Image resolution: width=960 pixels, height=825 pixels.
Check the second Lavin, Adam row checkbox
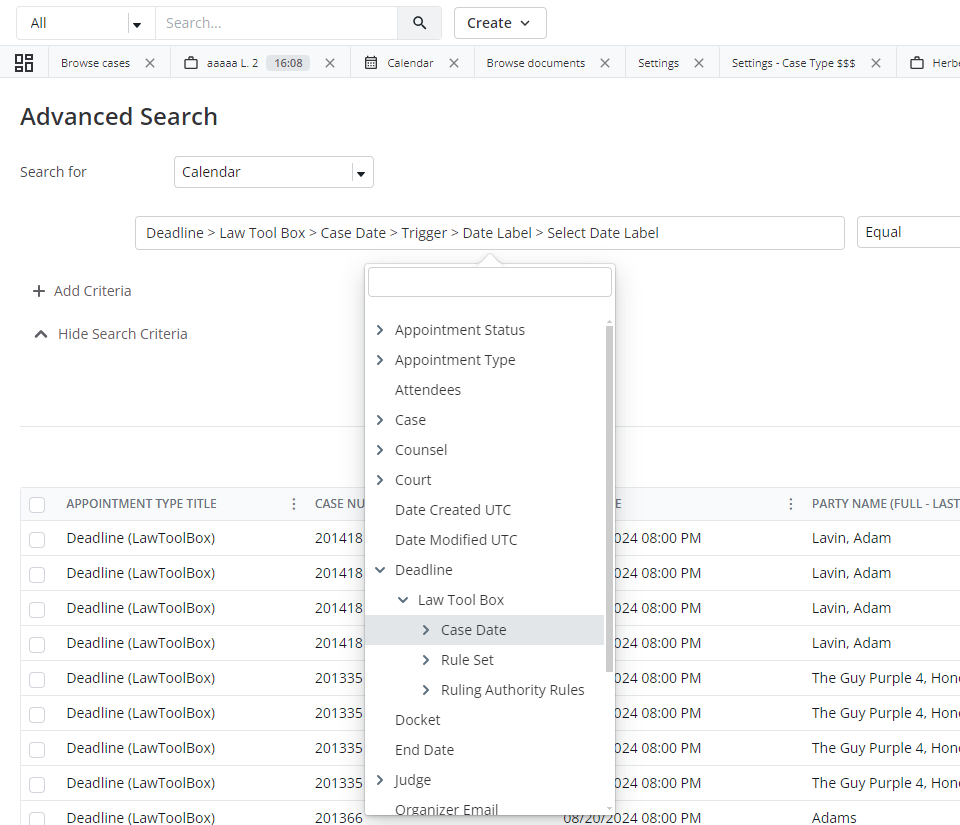37,574
